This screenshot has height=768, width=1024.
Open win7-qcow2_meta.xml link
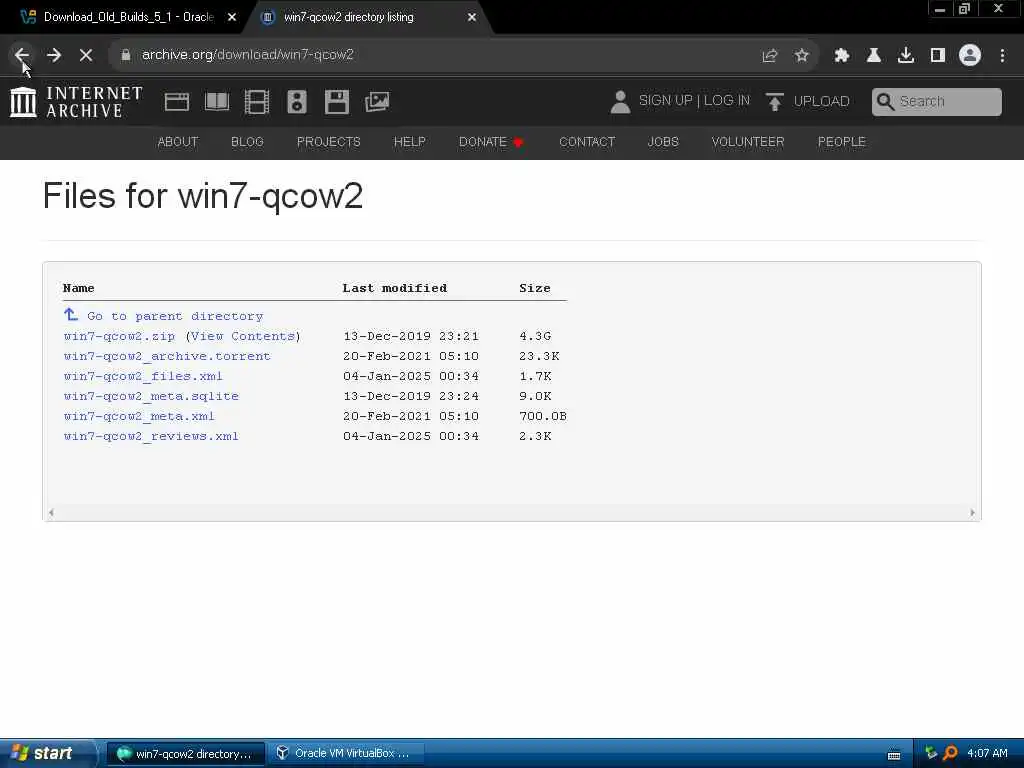coord(139,416)
